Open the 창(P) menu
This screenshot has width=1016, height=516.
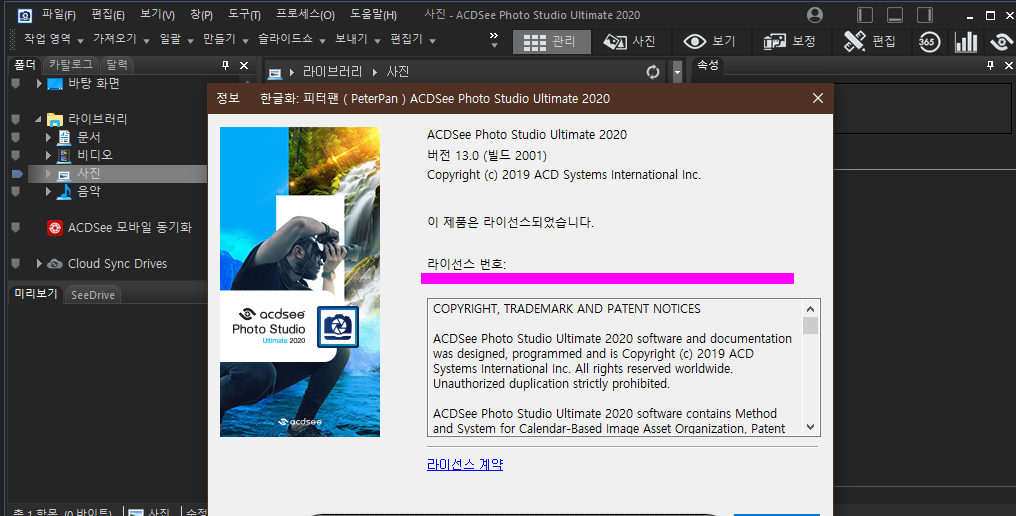click(202, 14)
